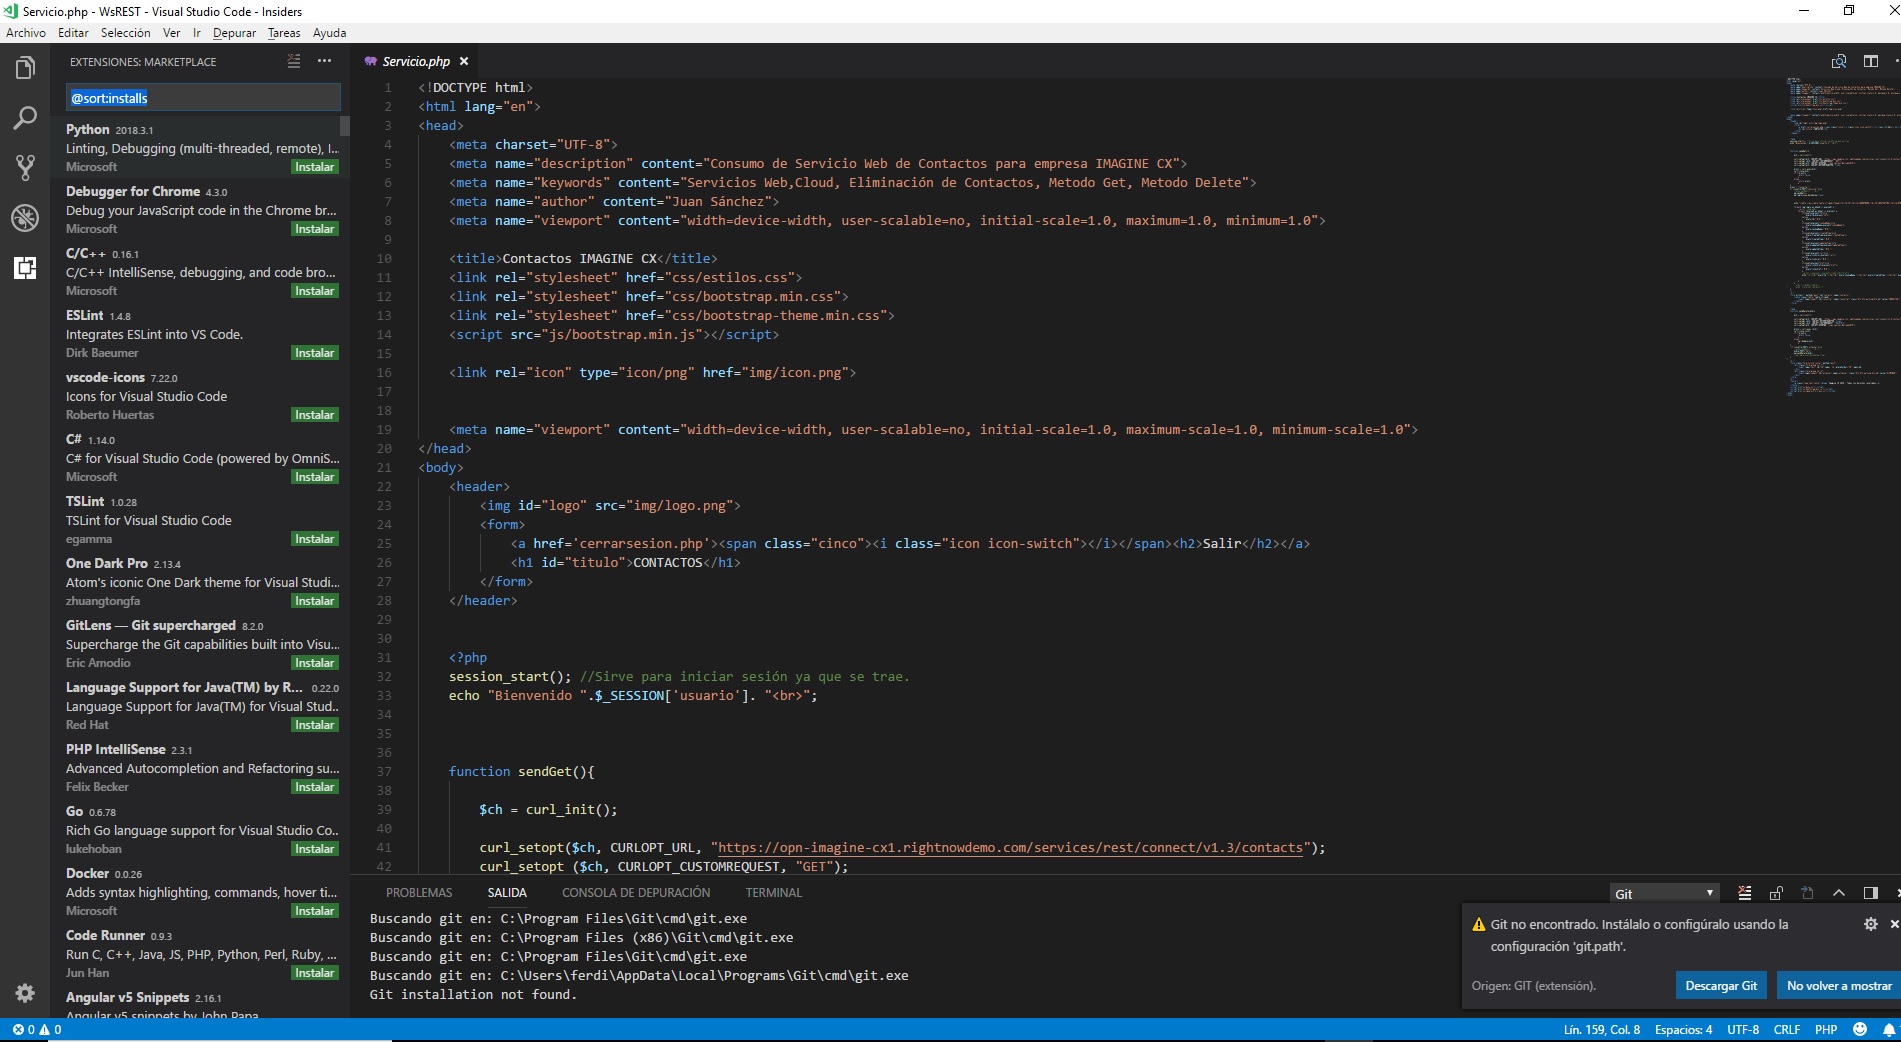Install the Docker extension
Image resolution: width=1901 pixels, height=1042 pixels.
[314, 911]
